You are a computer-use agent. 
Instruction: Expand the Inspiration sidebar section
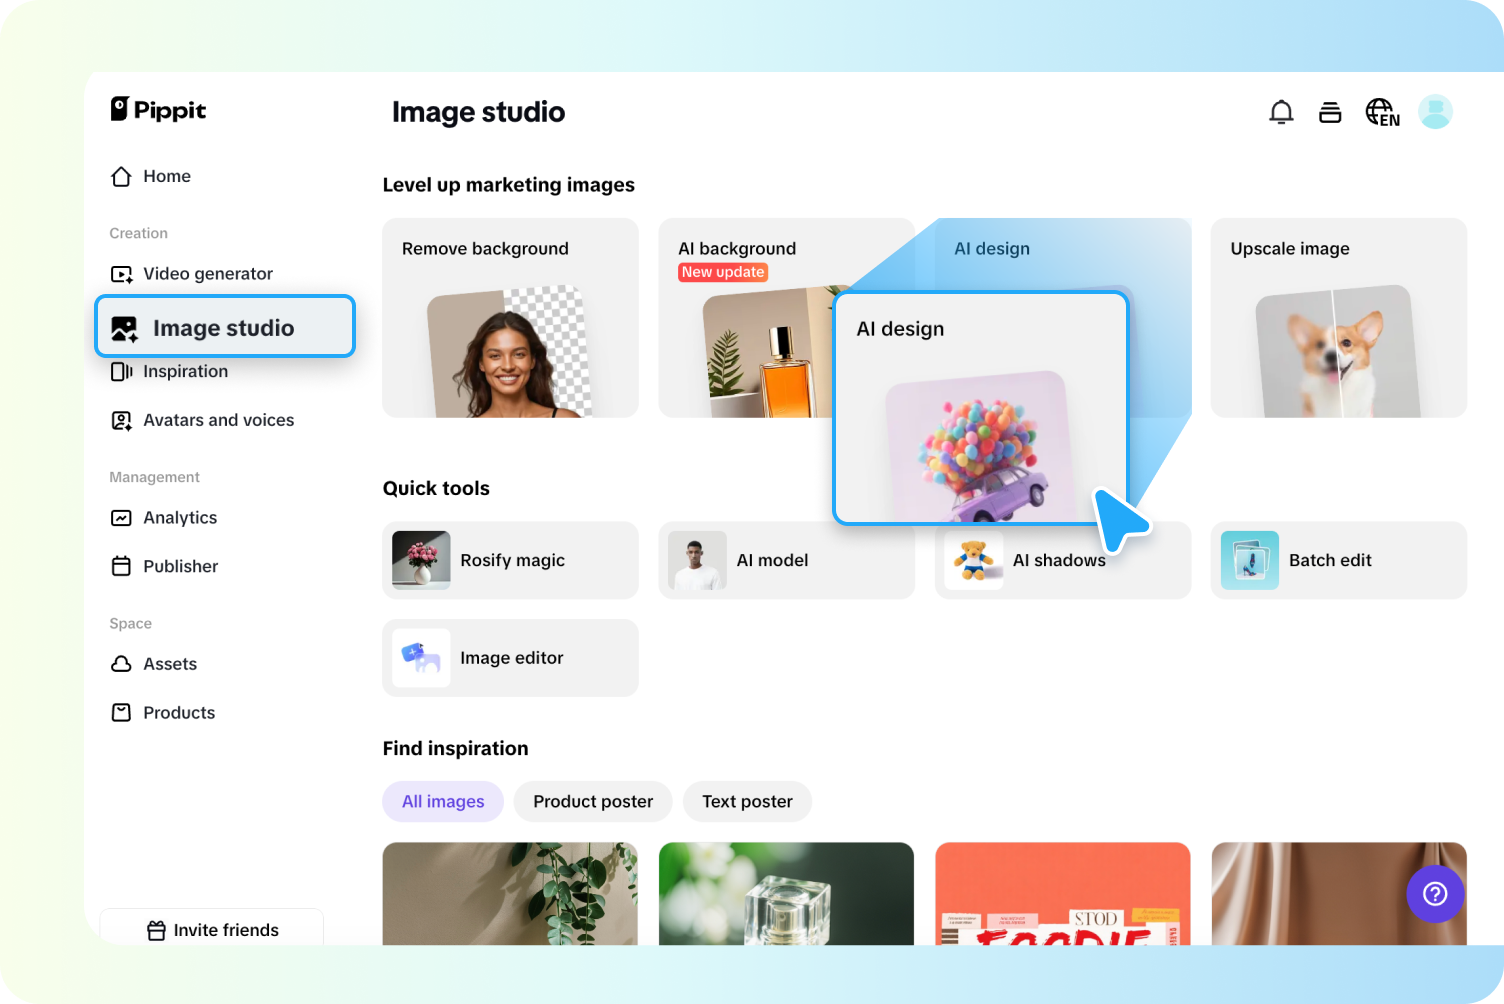coord(186,371)
